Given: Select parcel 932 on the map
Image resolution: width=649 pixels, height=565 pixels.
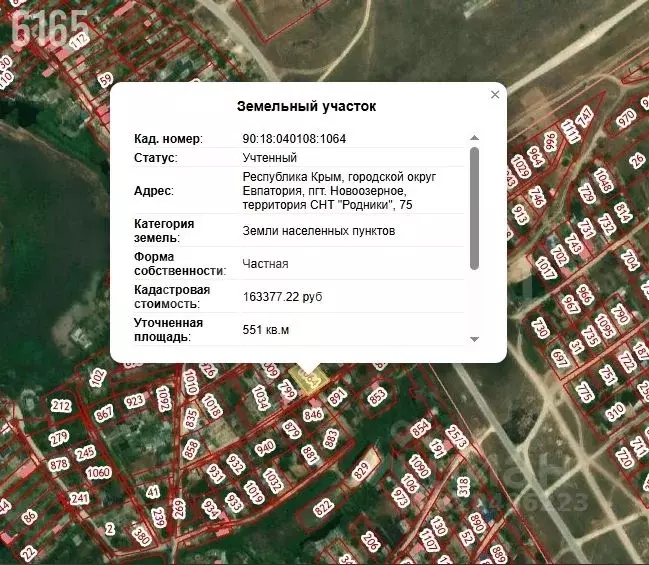Looking at the screenshot, I should pos(235,464).
